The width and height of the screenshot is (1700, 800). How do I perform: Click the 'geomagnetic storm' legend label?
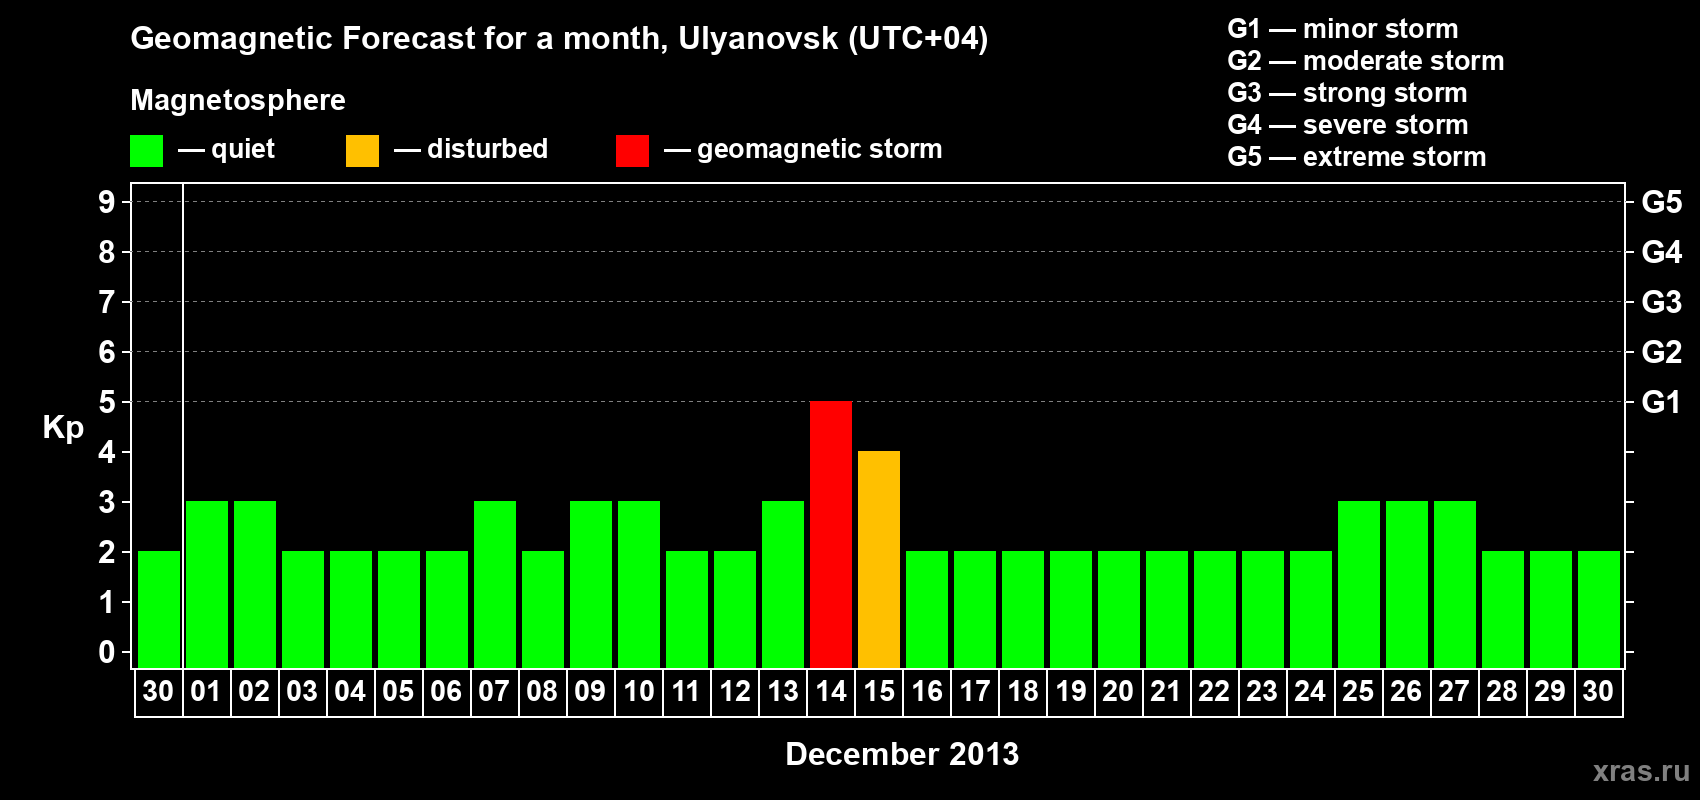(x=819, y=150)
